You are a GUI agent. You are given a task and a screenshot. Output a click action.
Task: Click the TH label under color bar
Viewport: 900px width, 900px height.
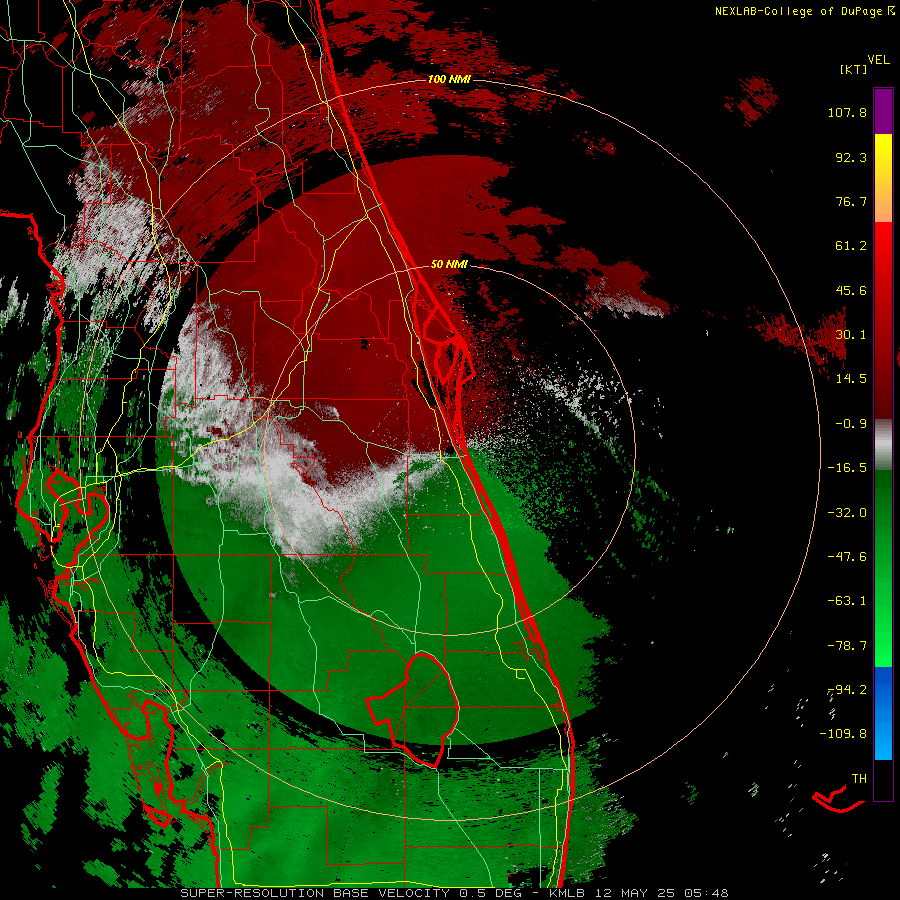pos(859,779)
